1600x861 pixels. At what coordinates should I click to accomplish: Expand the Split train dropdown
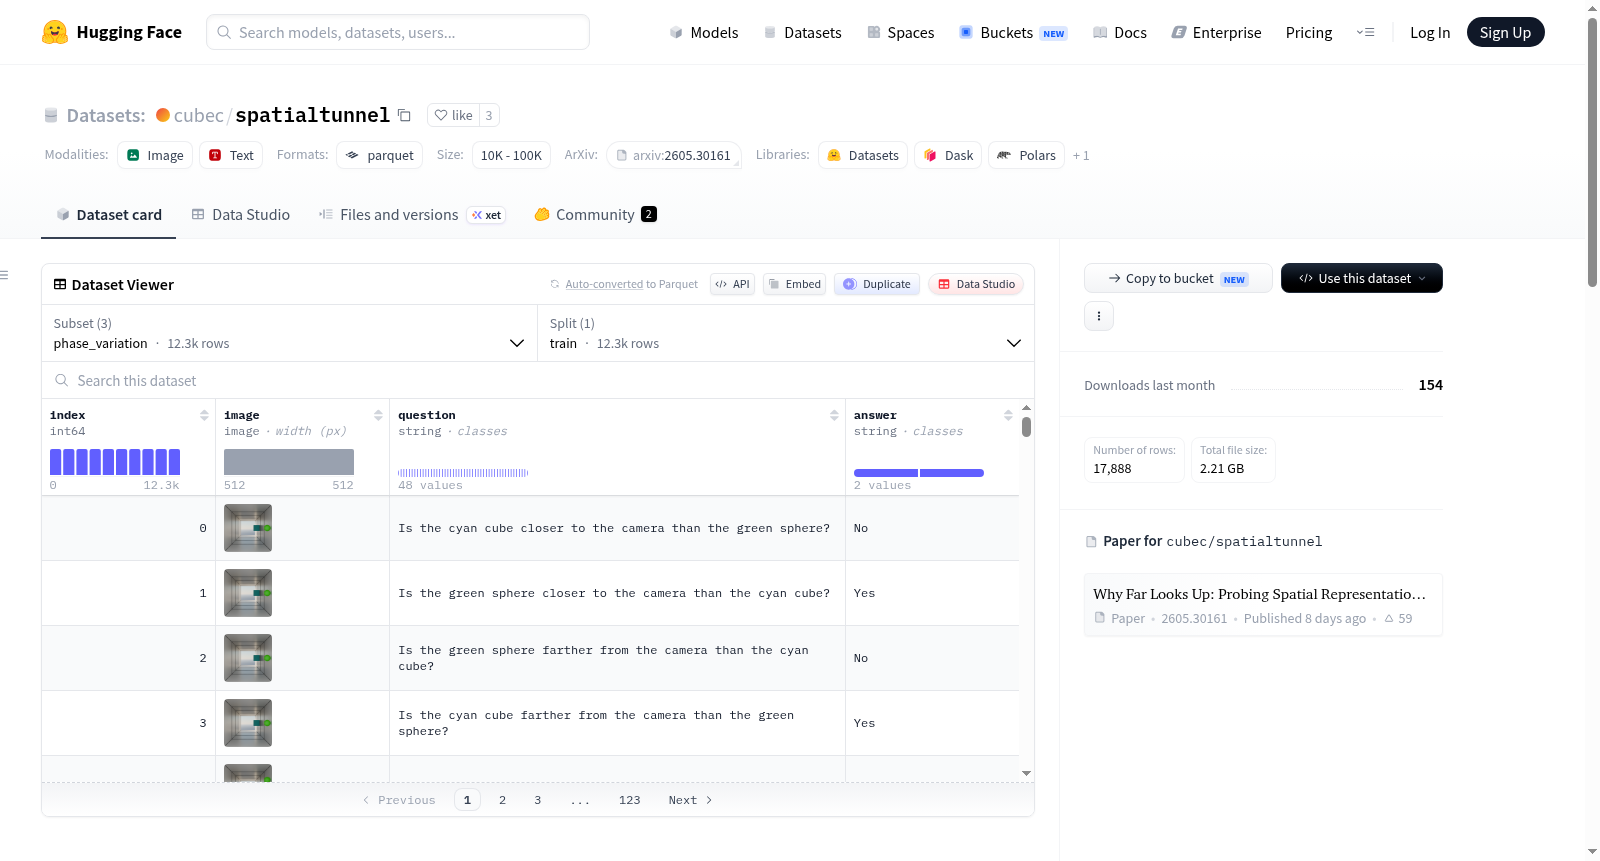coord(786,333)
